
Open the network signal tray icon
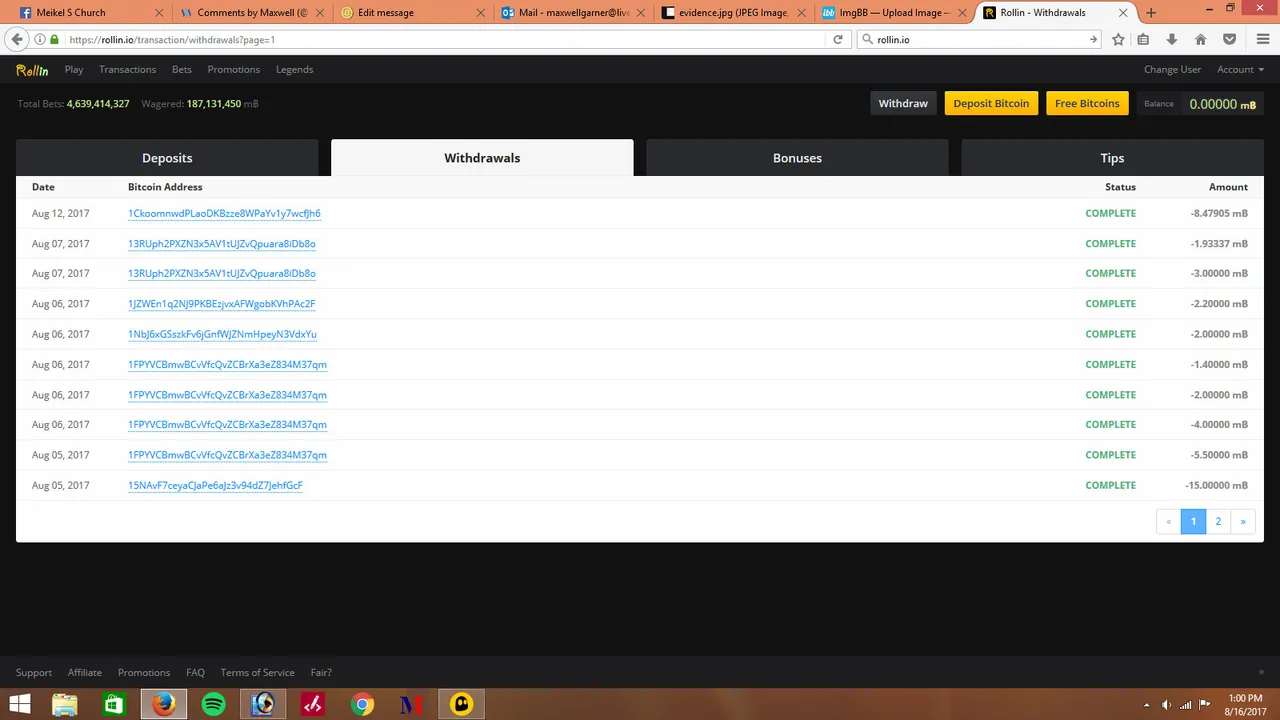[1186, 704]
